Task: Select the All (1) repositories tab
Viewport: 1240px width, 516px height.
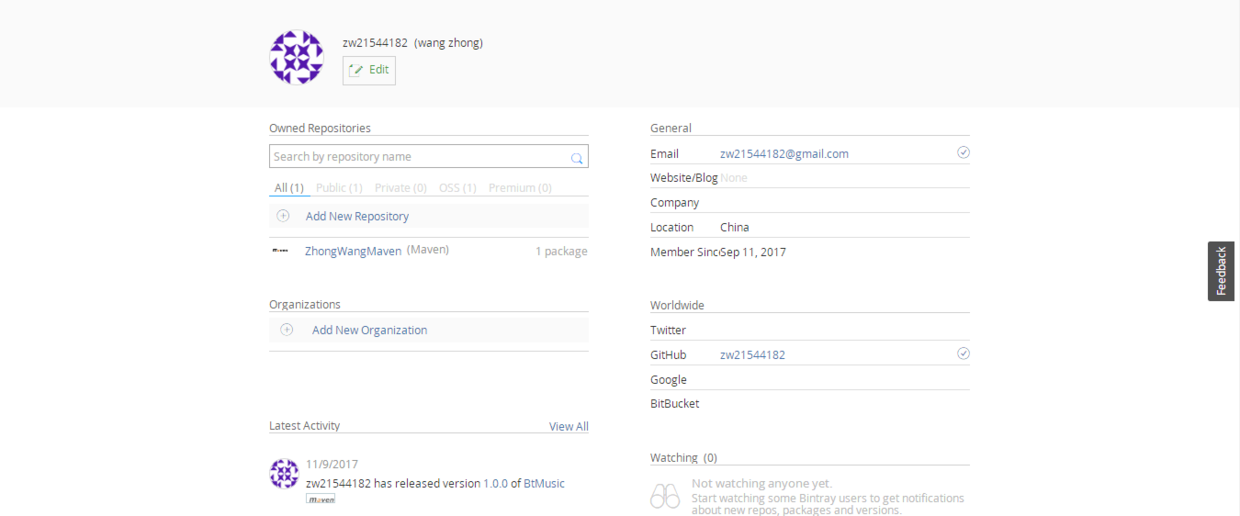Action: [289, 188]
